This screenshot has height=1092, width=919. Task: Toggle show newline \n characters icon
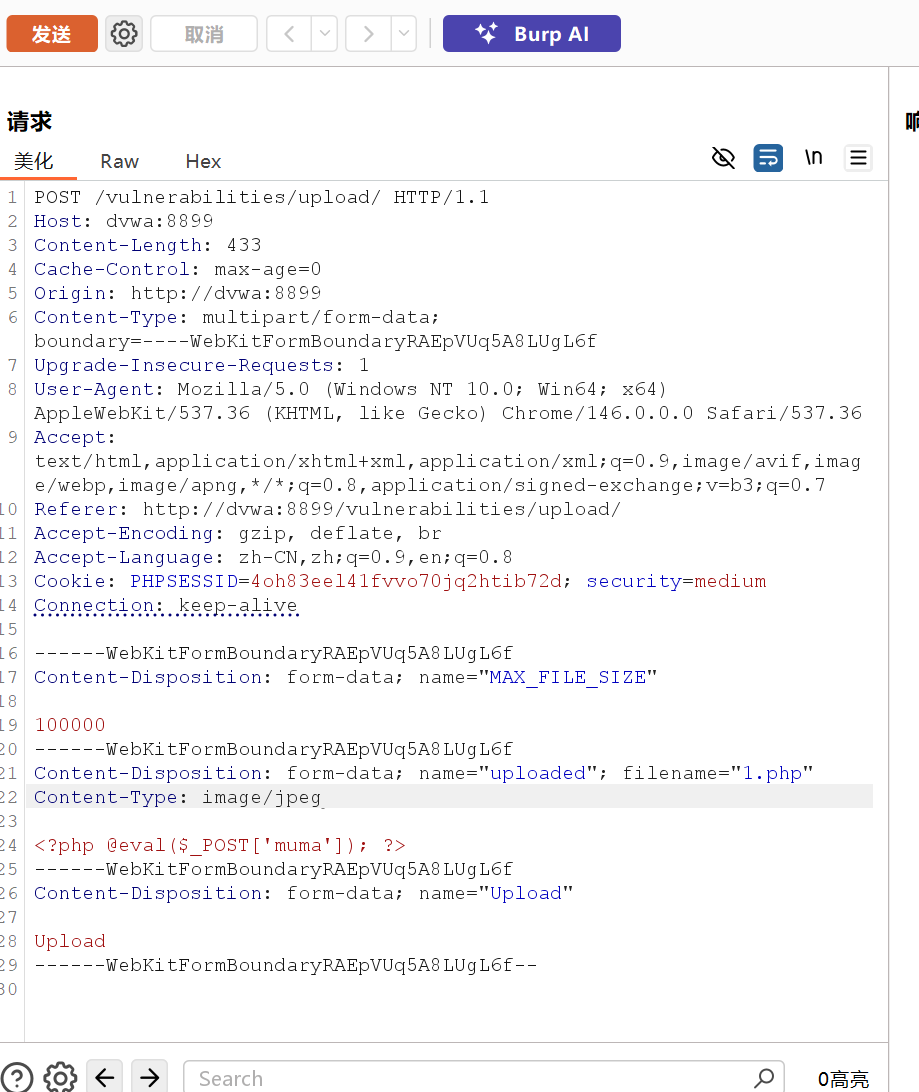pos(813,158)
